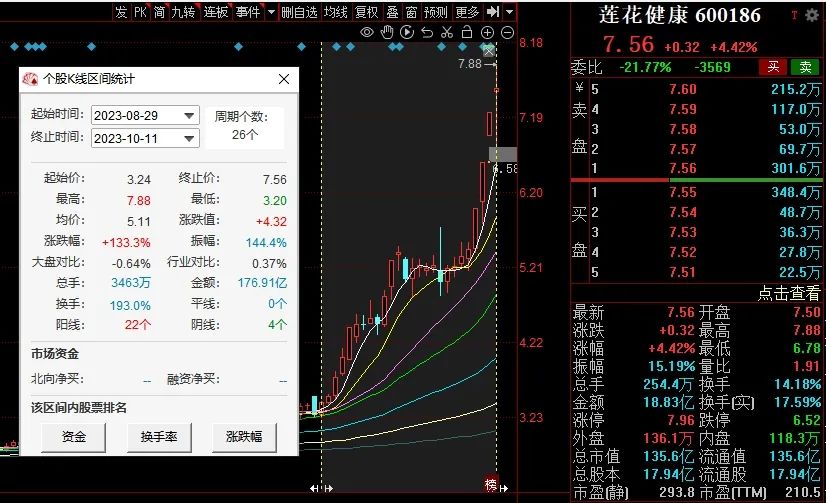
Task: Click the right range handle arrow
Action: click(x=504, y=489)
